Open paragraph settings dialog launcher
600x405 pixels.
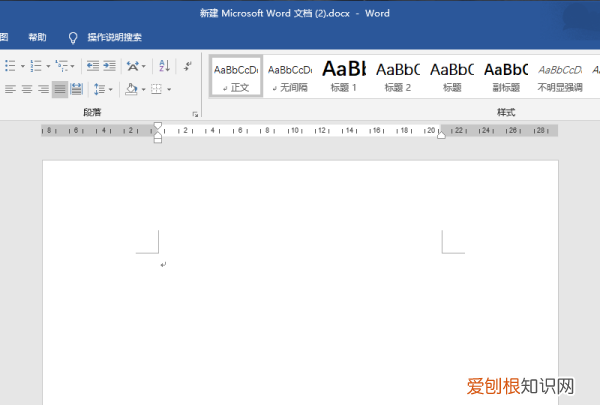195,114
